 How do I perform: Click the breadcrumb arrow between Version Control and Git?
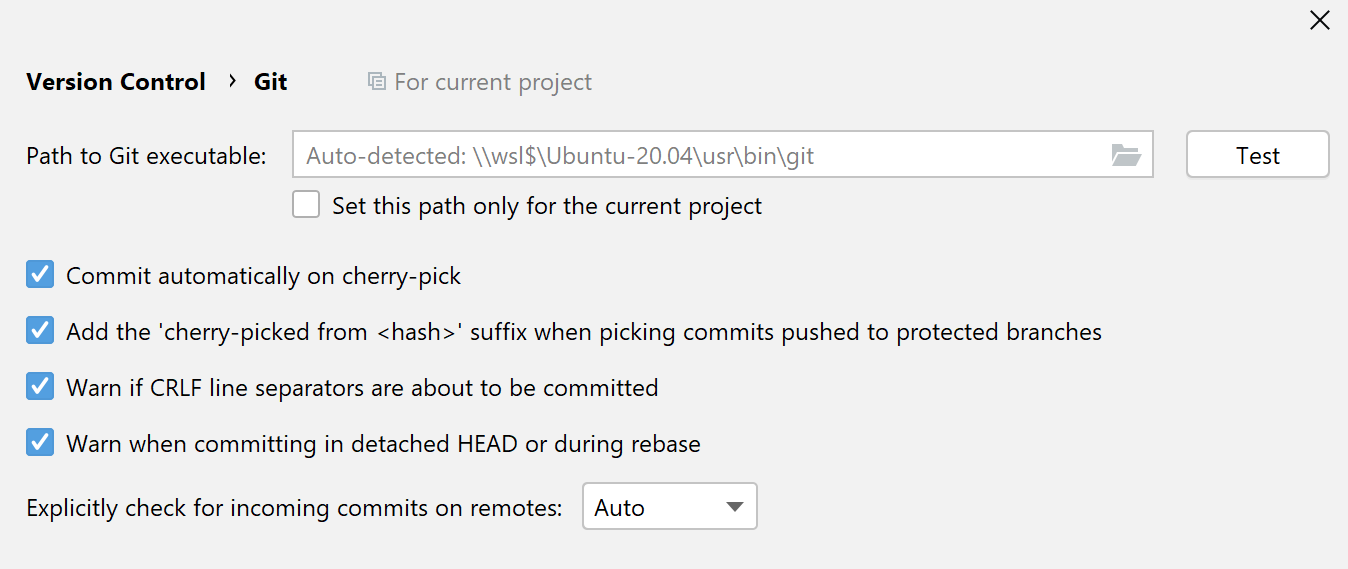(x=232, y=80)
